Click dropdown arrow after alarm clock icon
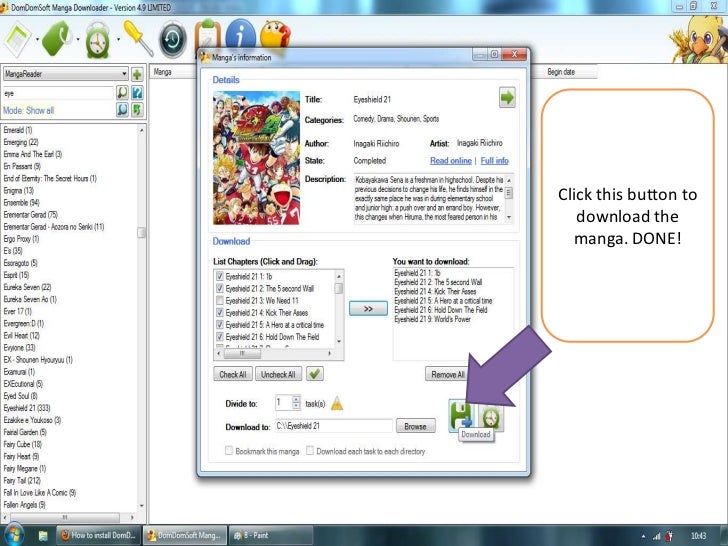The height and width of the screenshot is (546, 728). coord(118,39)
